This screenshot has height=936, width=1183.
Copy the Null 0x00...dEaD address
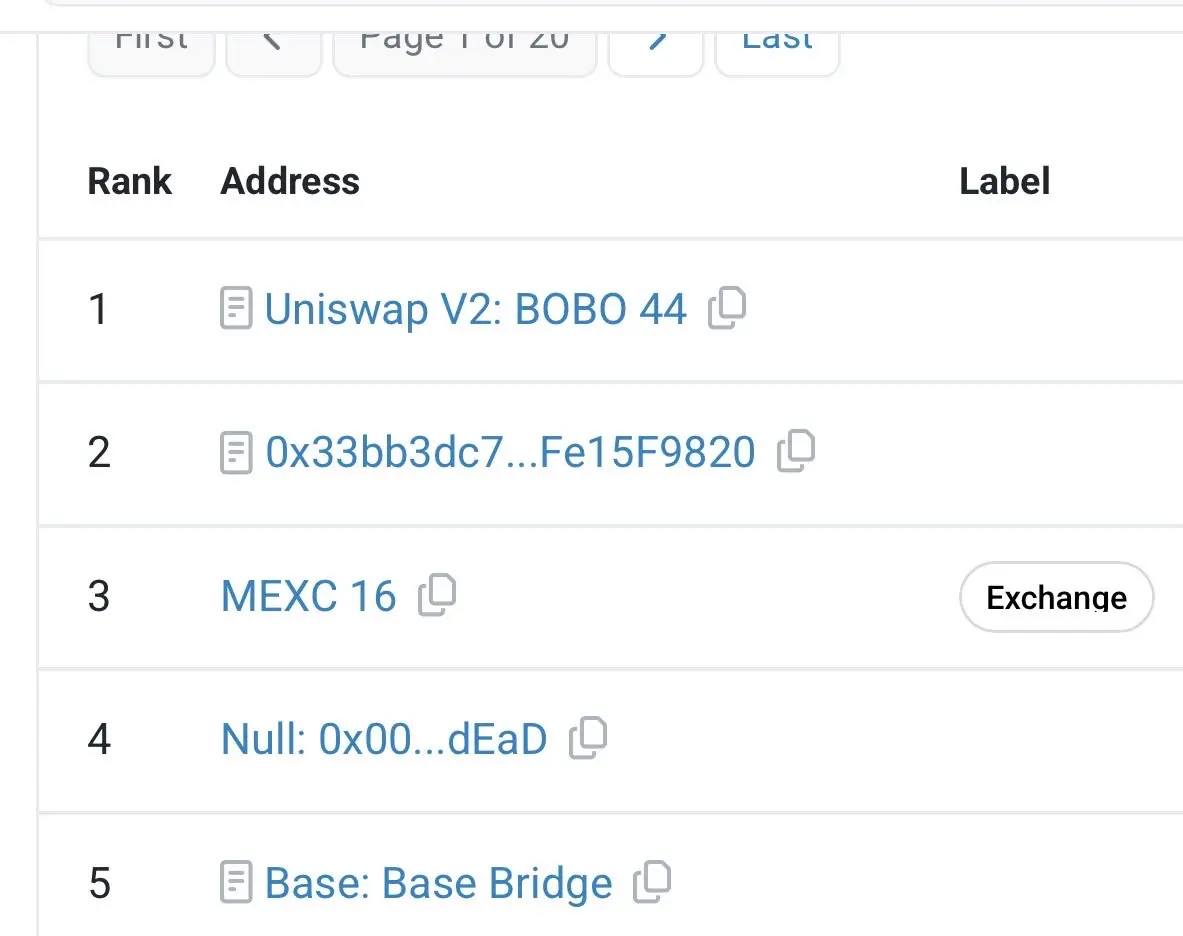pyautogui.click(x=588, y=739)
